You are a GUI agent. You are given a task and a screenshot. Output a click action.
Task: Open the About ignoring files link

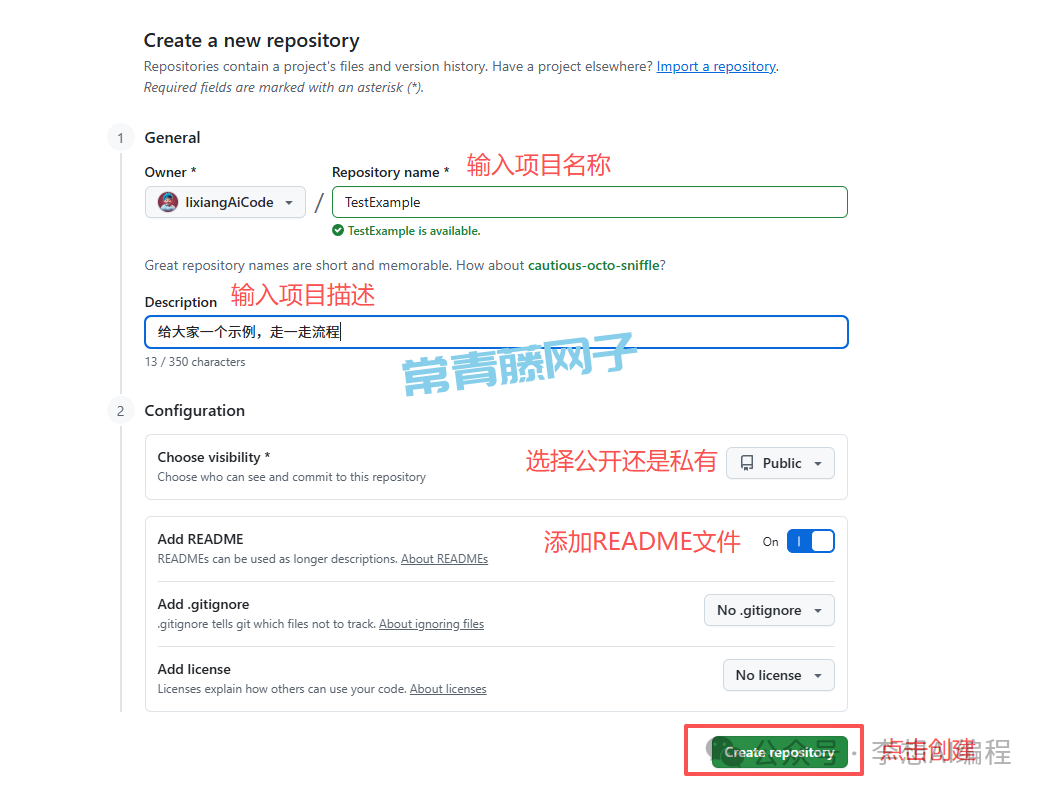point(432,624)
